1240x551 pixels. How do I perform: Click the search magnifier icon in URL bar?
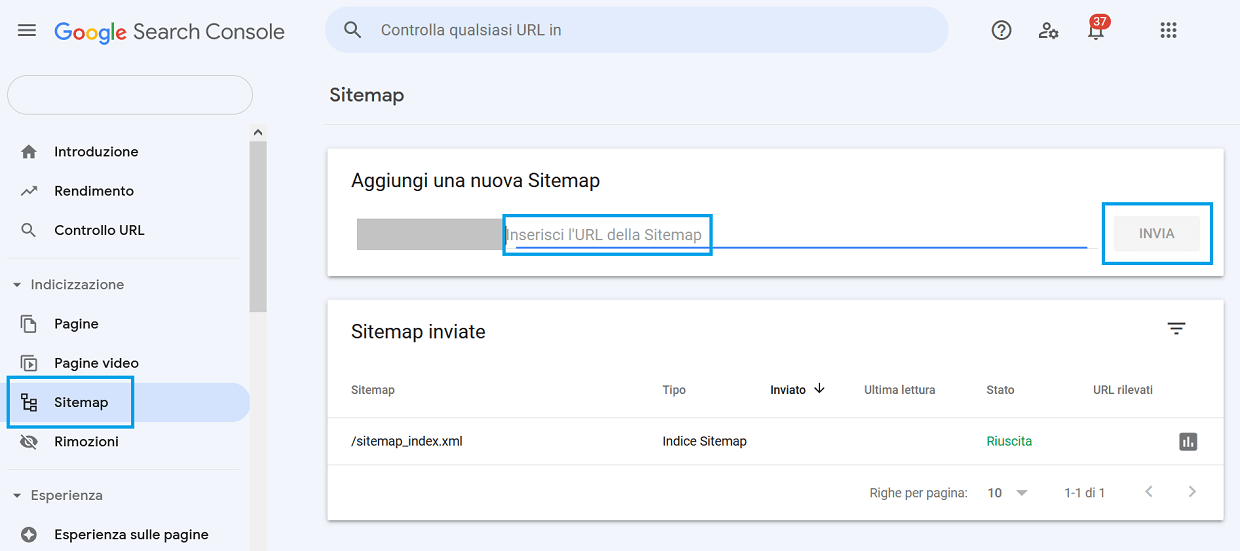click(352, 30)
